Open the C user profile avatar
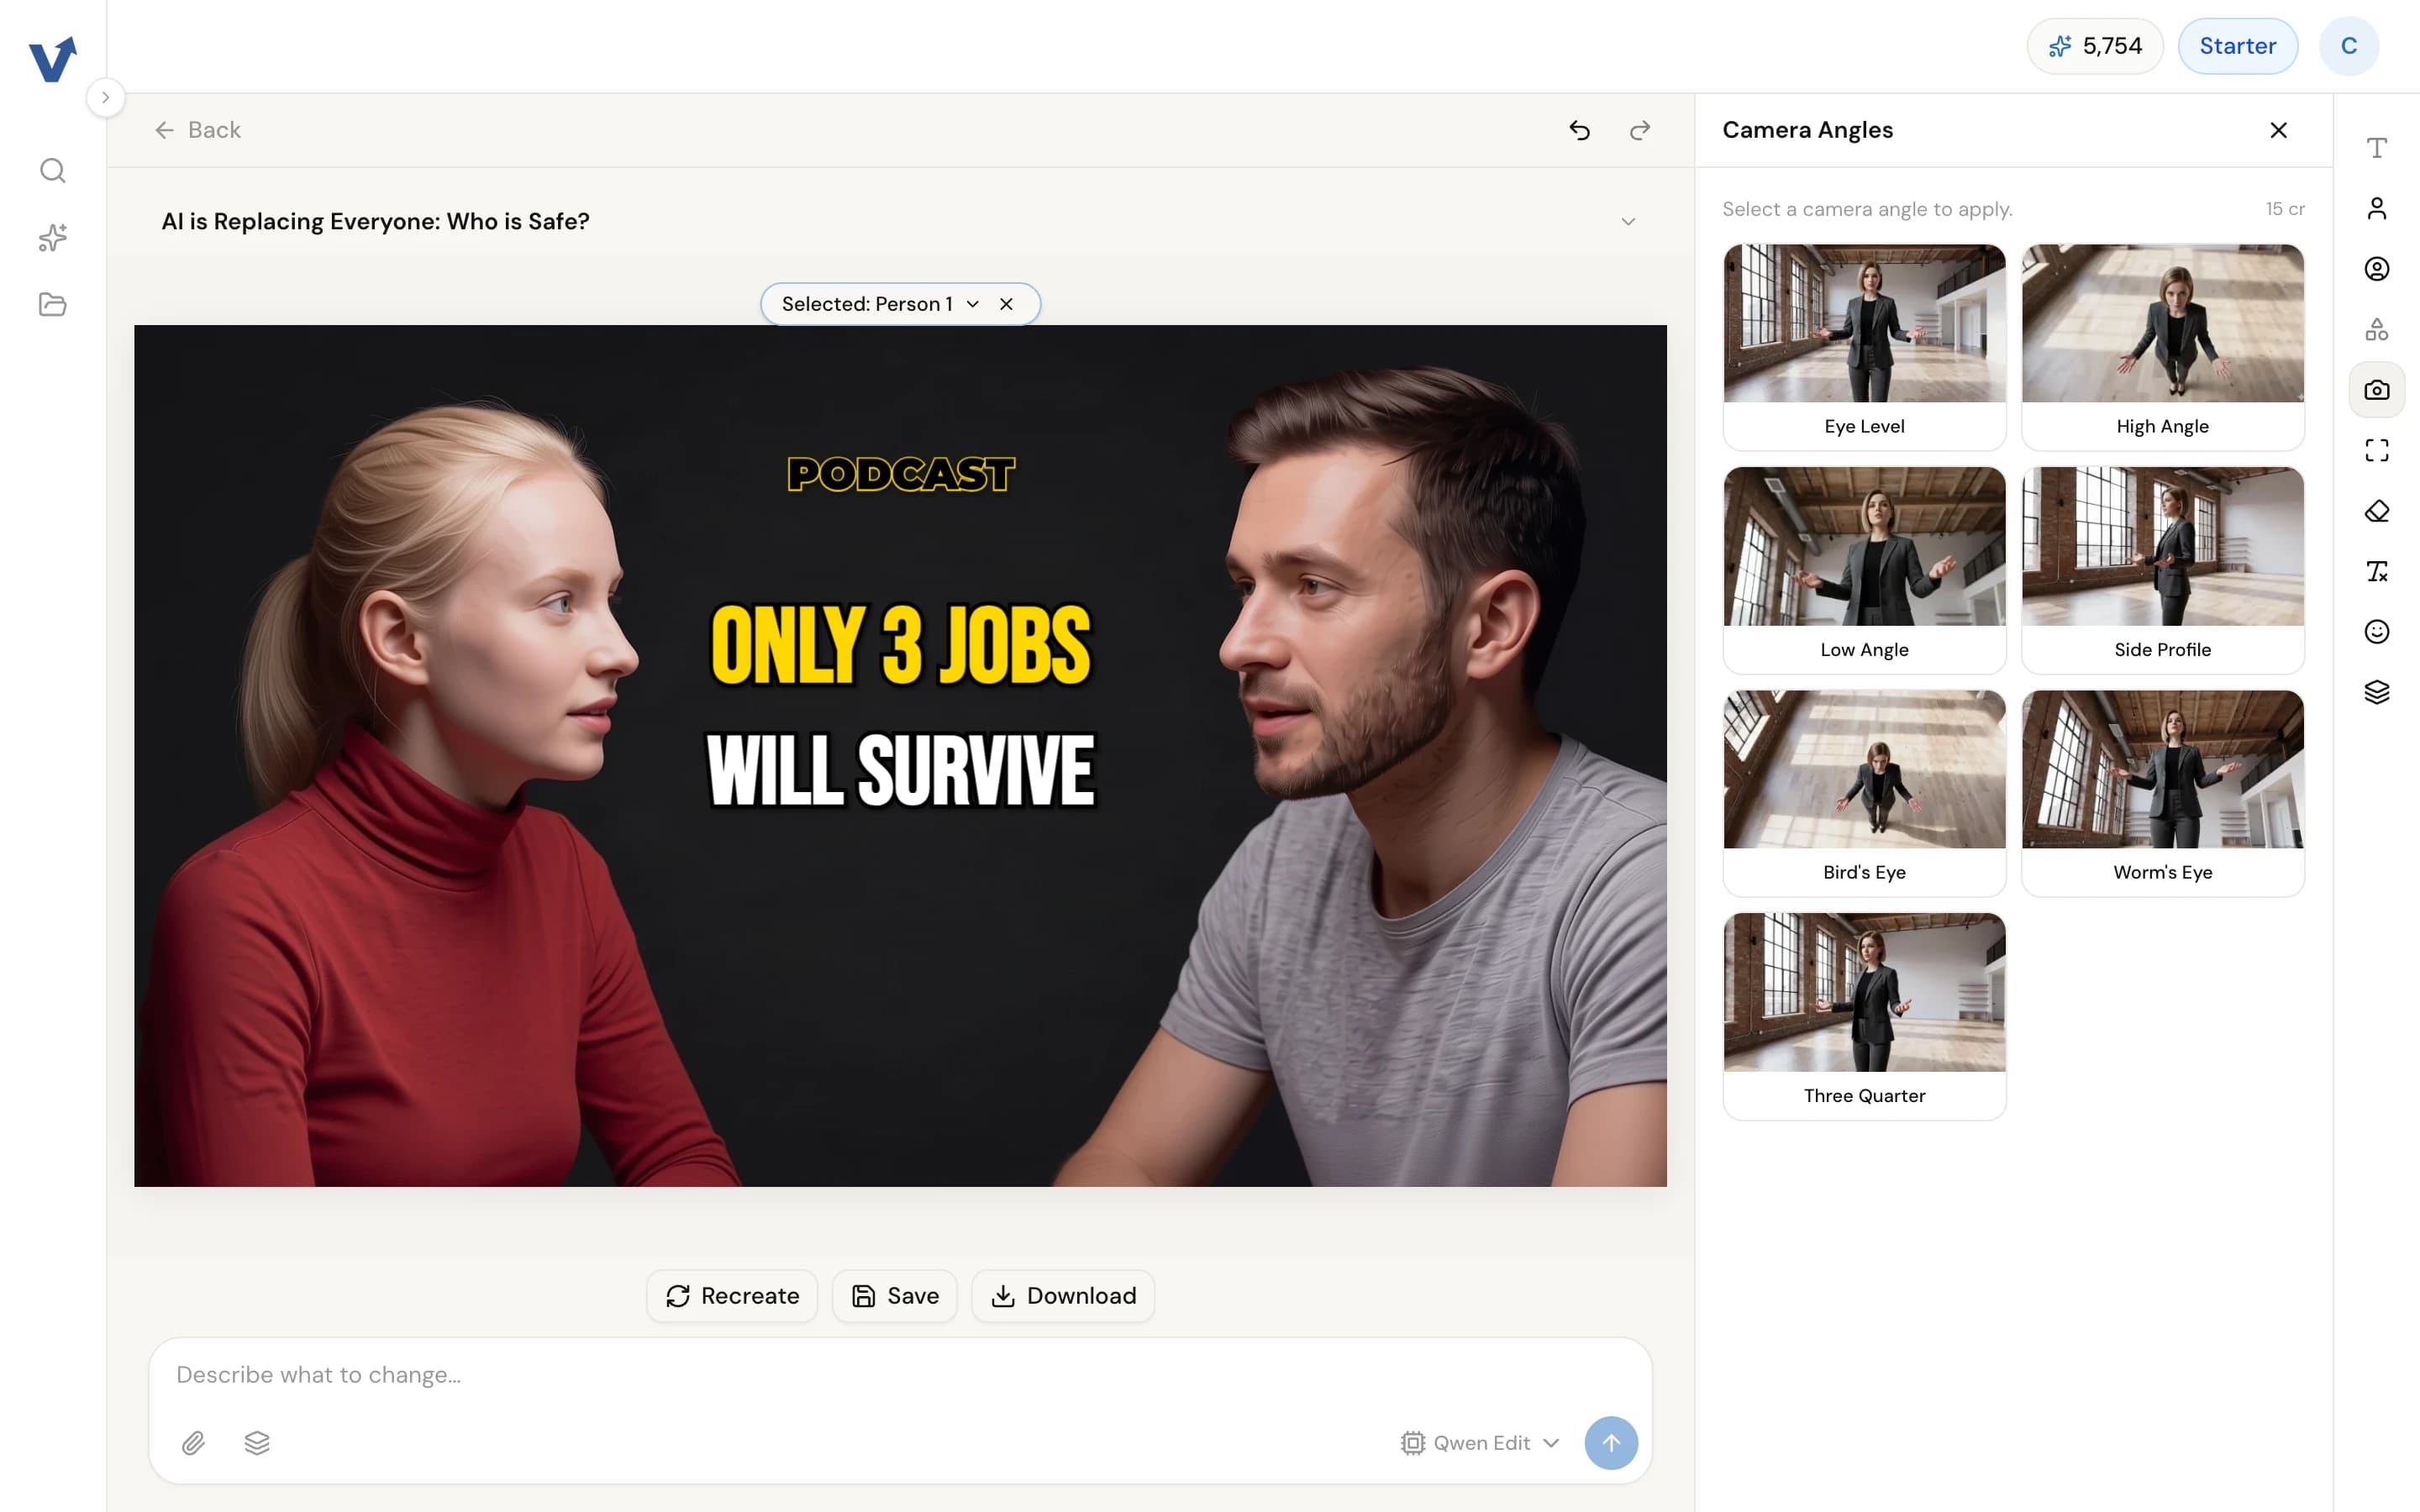Screen dimensions: 2420x1512 [x=2348, y=46]
